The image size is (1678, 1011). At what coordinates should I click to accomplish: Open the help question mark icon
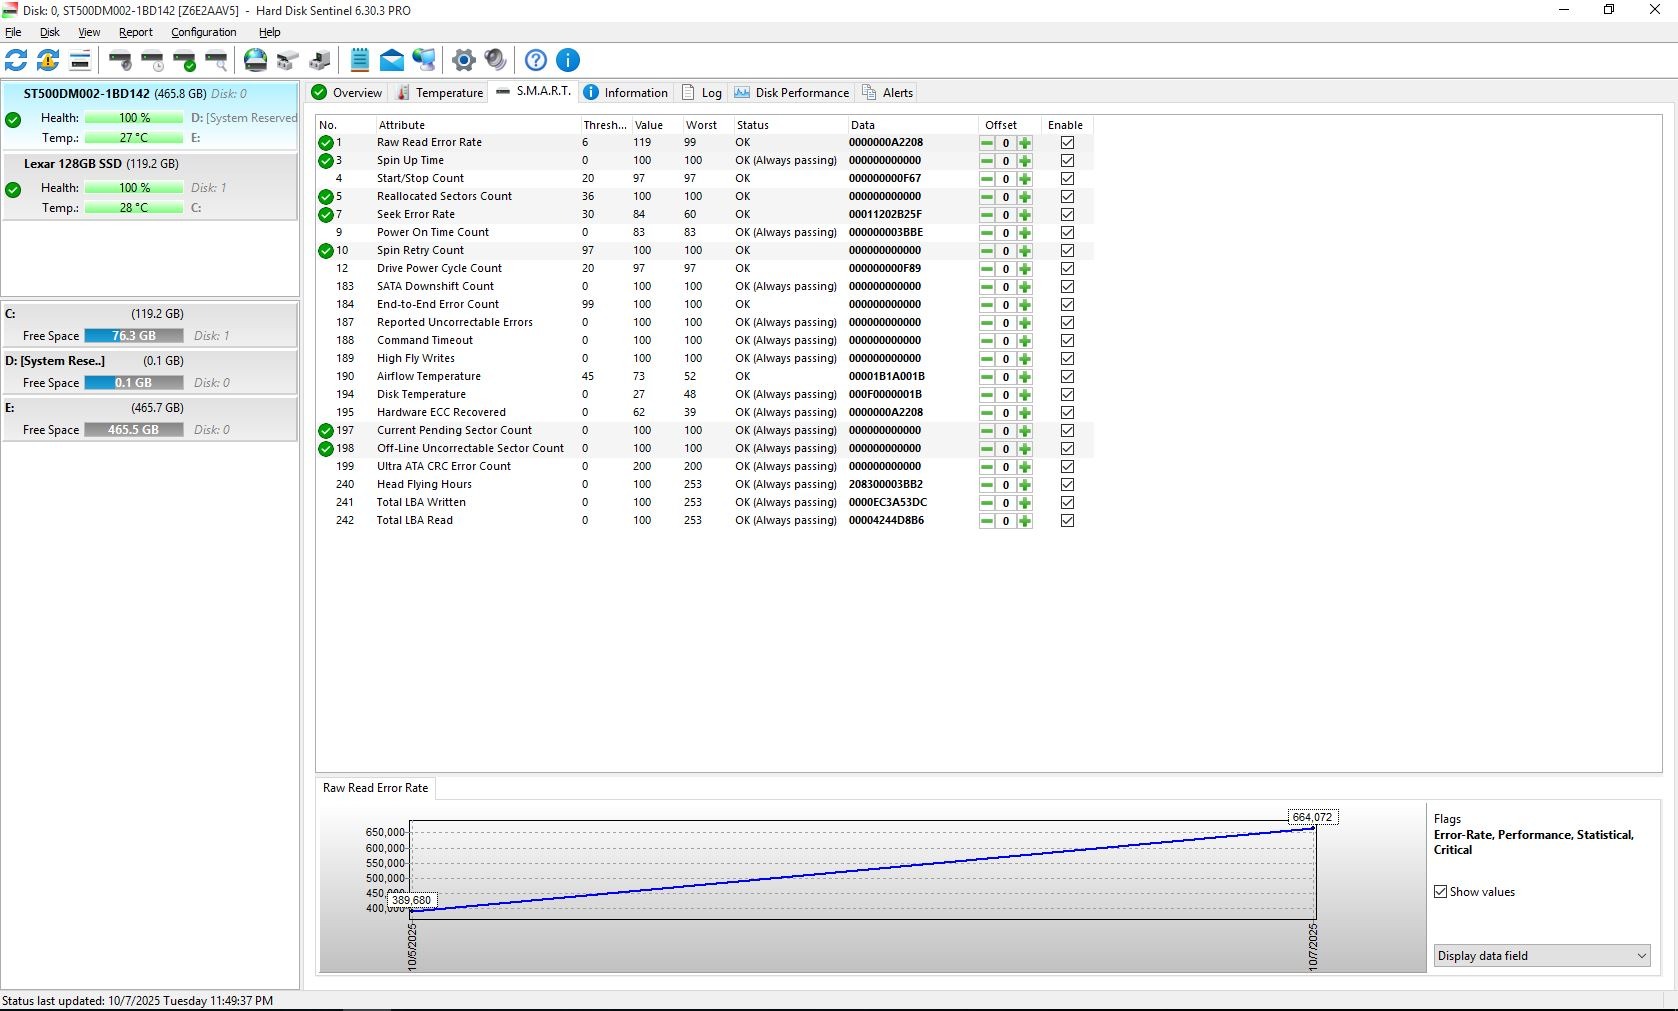536,60
